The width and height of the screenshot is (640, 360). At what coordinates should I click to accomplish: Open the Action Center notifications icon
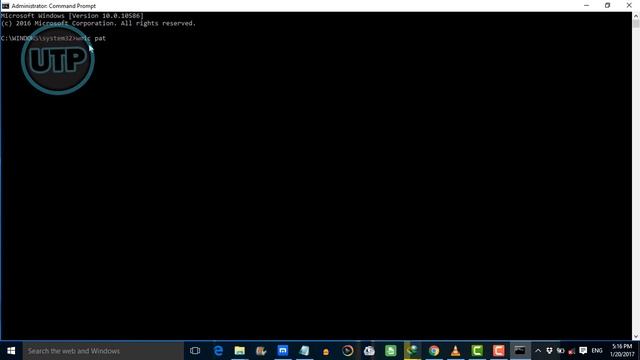point(583,351)
